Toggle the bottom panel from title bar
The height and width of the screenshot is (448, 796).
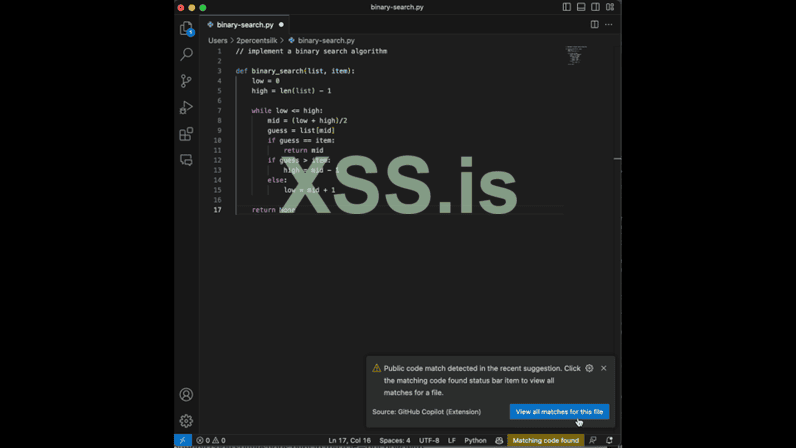(581, 7)
